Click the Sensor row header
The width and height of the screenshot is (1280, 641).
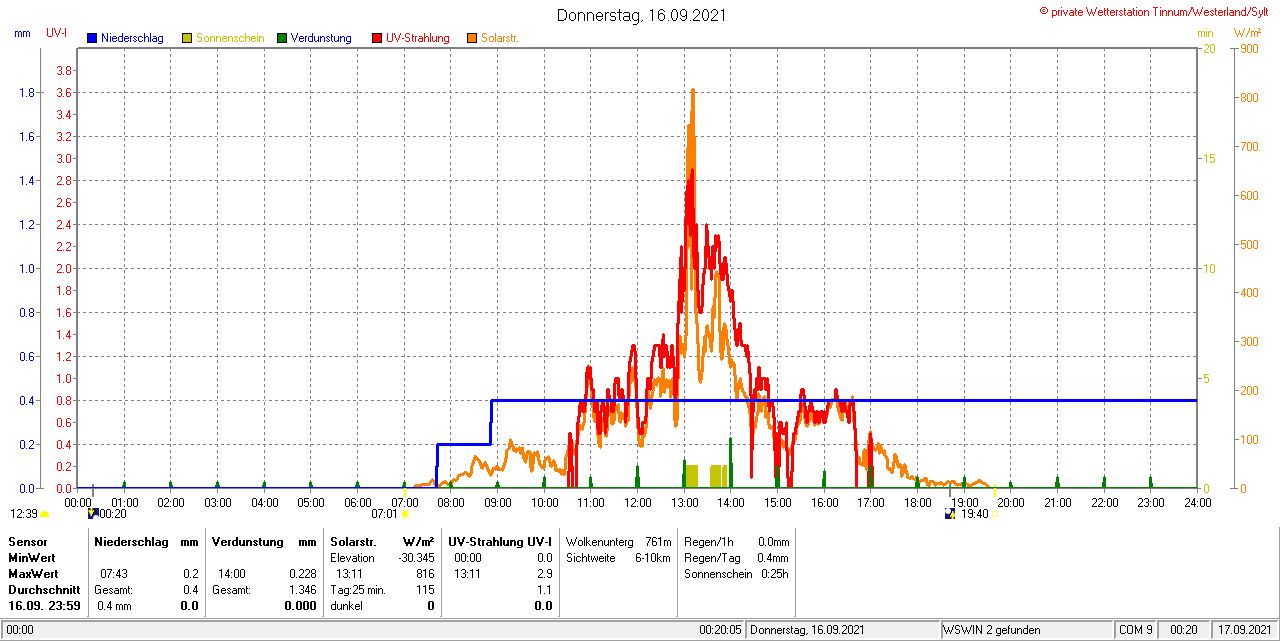pos(27,541)
